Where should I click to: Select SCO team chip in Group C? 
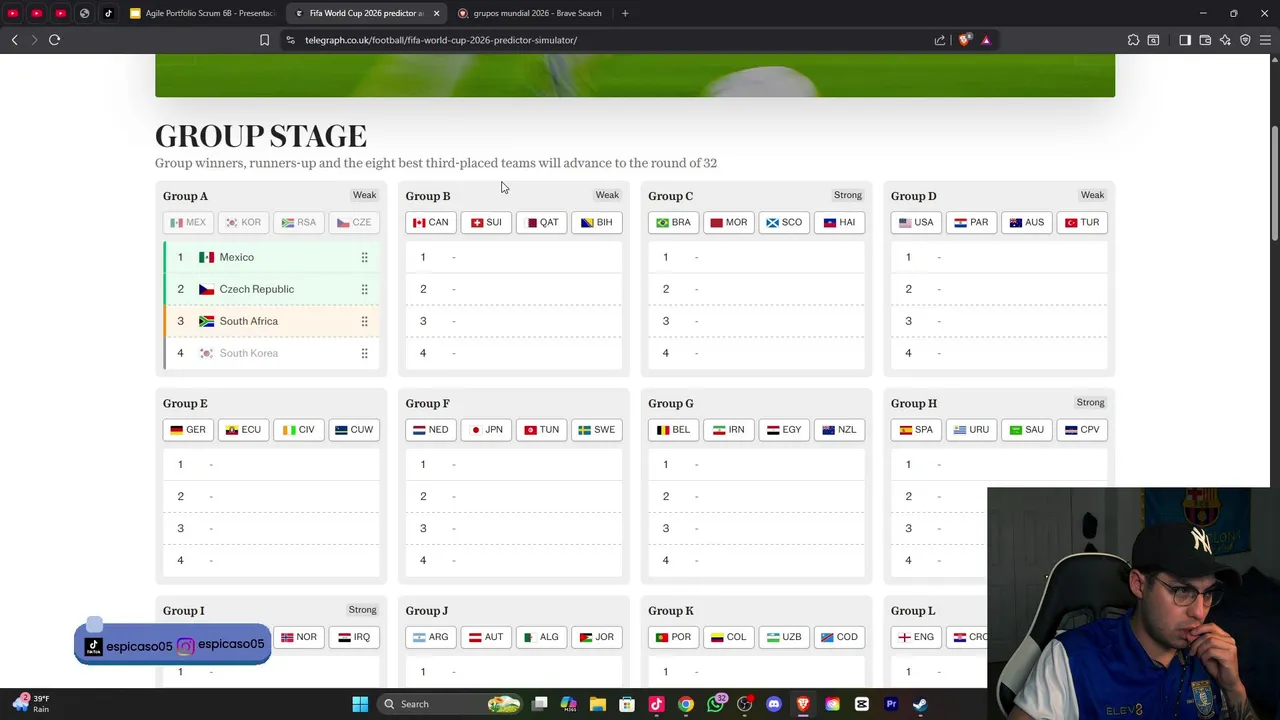(x=784, y=222)
